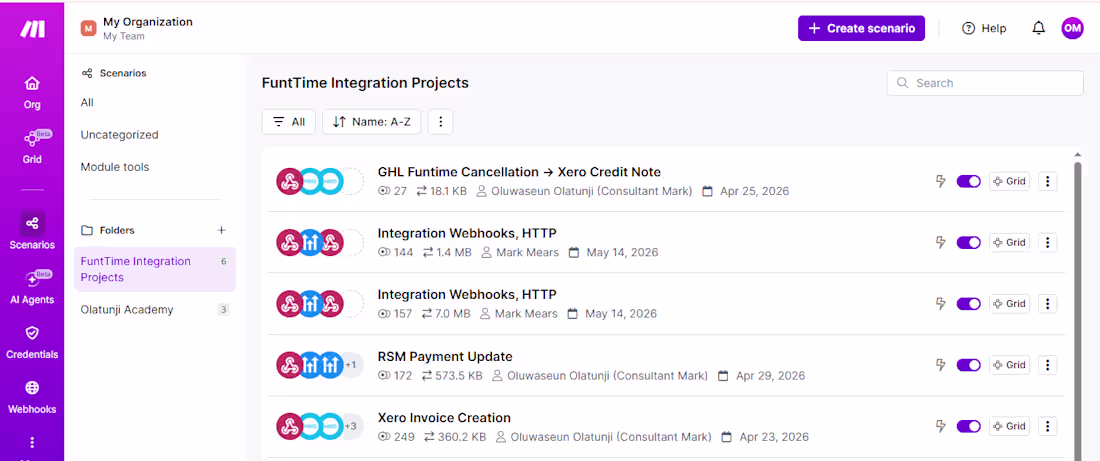Switch off the Xero Invoice Creation toggle
This screenshot has height=461, width=1100.
pyautogui.click(x=968, y=426)
